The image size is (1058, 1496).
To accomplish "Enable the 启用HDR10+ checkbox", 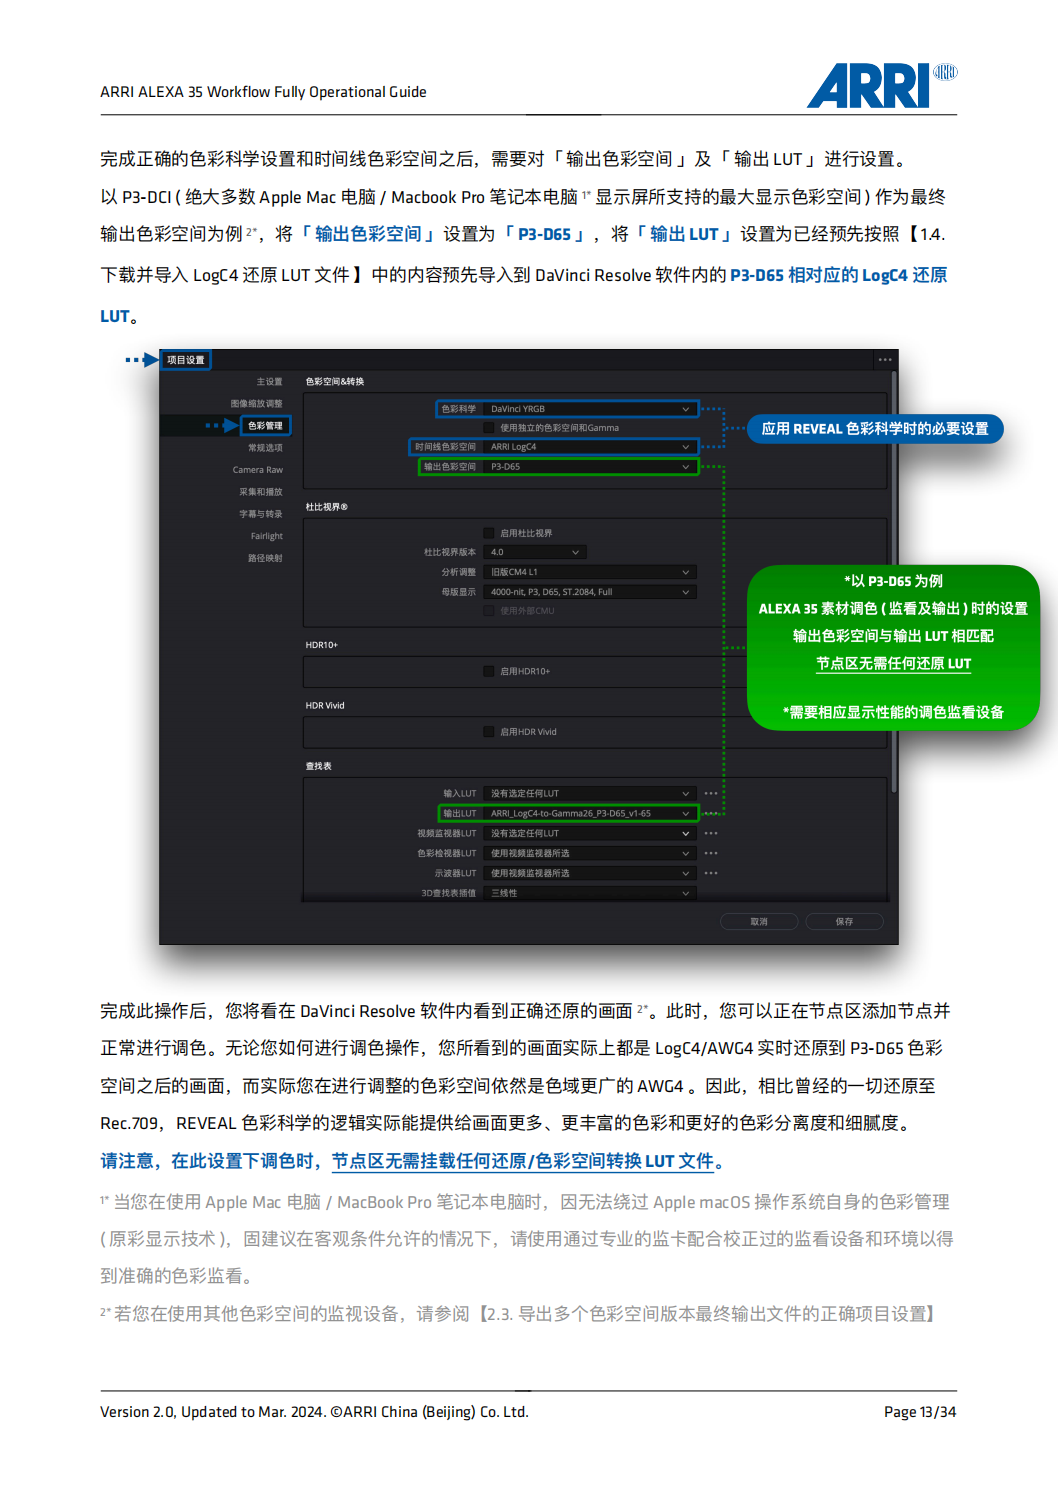I will pyautogui.click(x=487, y=671).
